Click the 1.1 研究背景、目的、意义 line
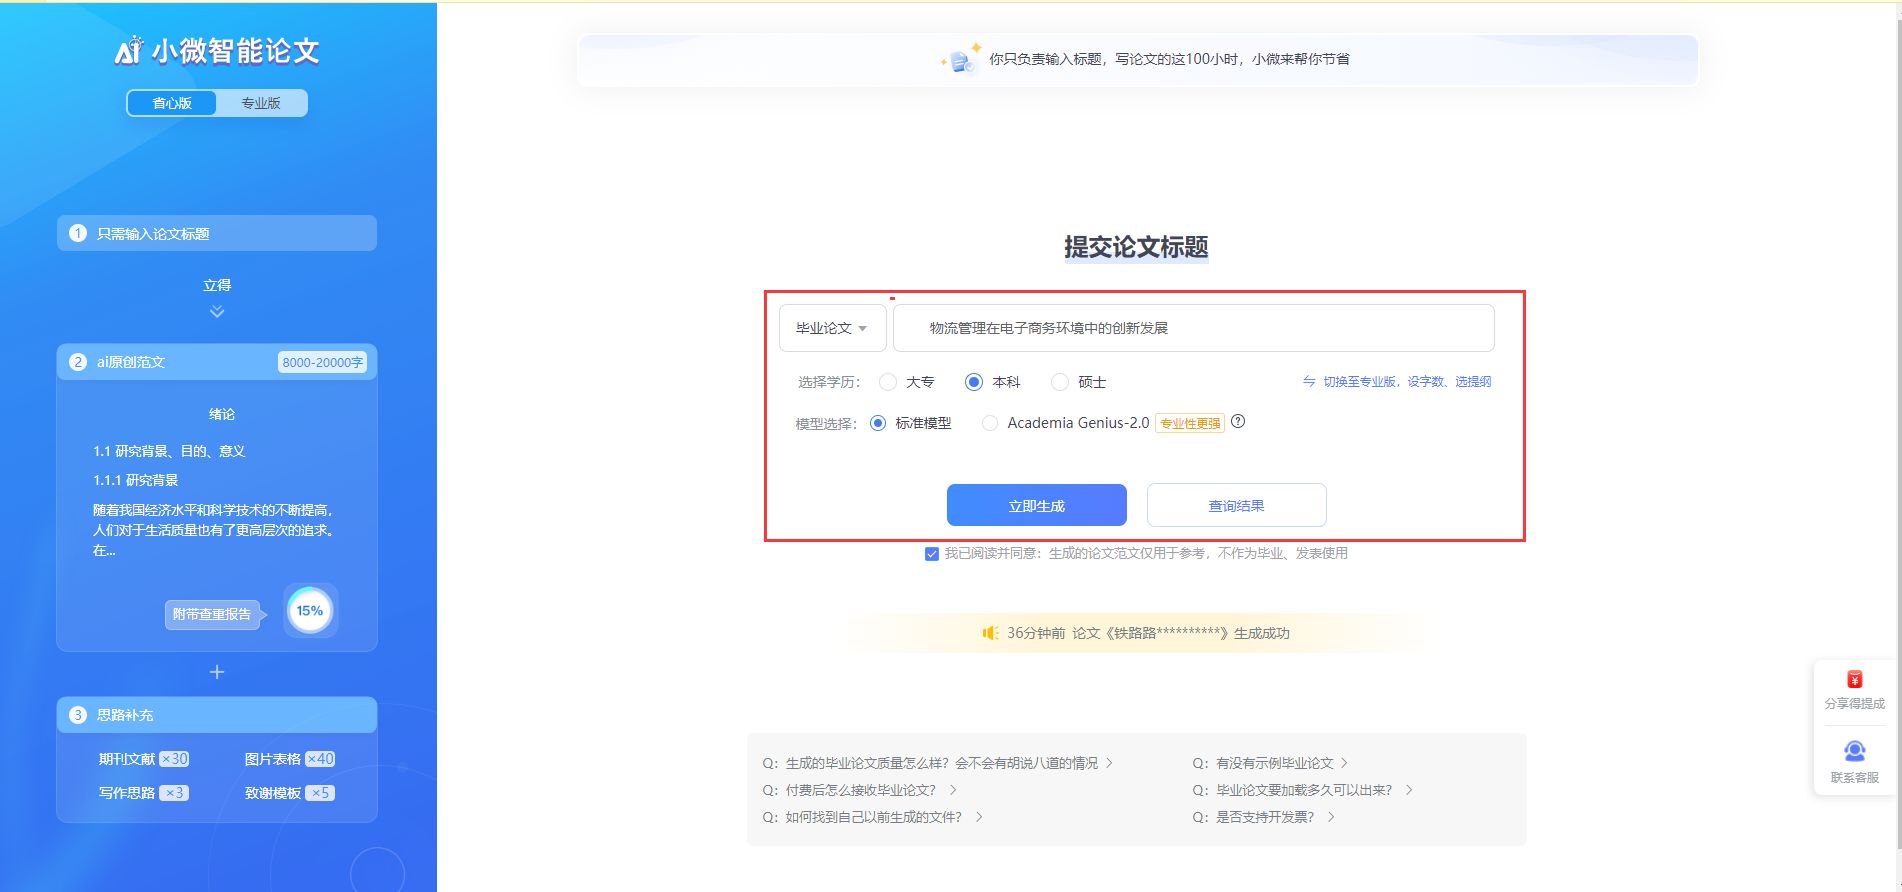Image resolution: width=1902 pixels, height=892 pixels. 169,451
